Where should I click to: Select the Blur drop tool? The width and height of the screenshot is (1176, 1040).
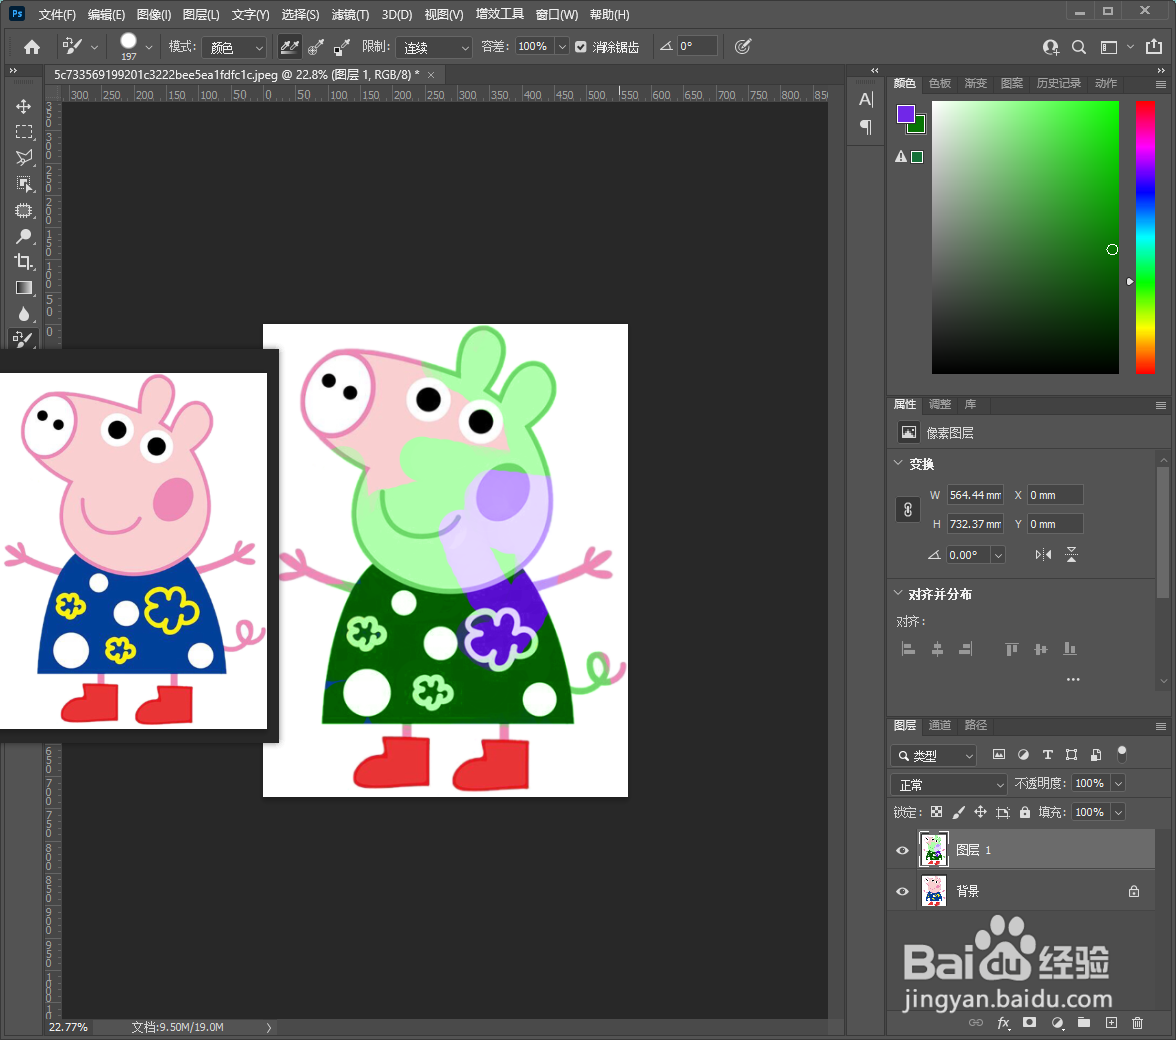pos(24,314)
